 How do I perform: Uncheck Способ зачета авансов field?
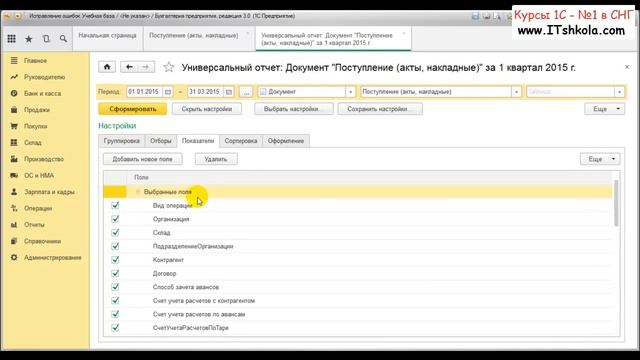pyautogui.click(x=115, y=287)
